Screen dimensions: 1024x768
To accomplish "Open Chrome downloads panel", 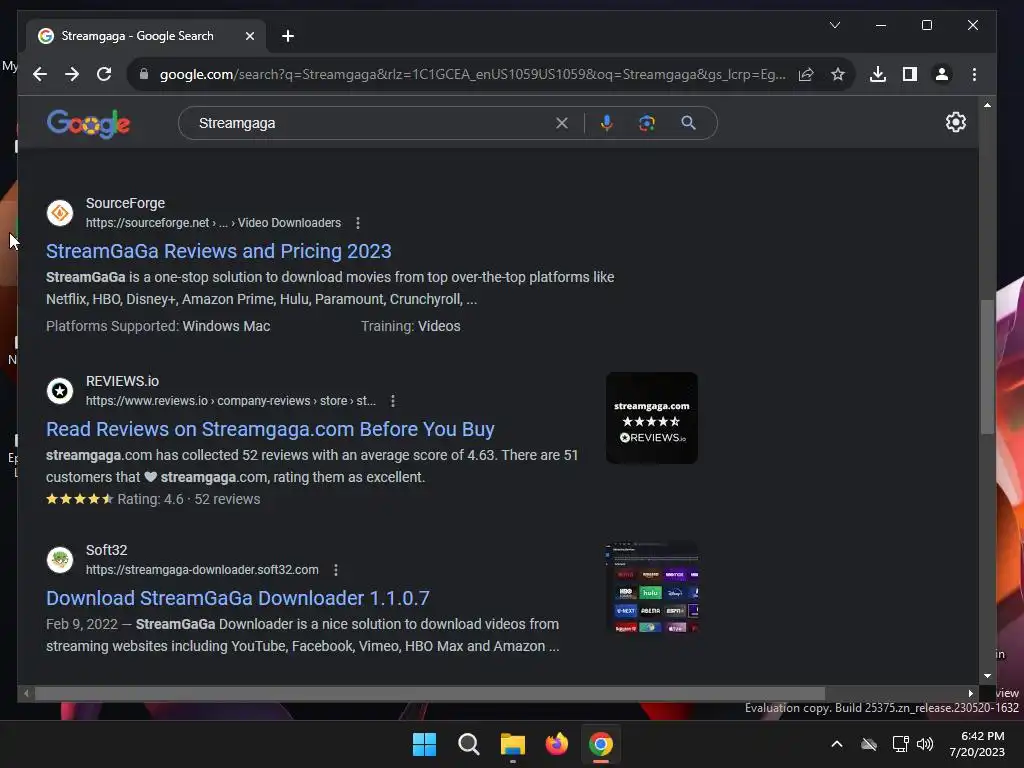I will (x=878, y=74).
